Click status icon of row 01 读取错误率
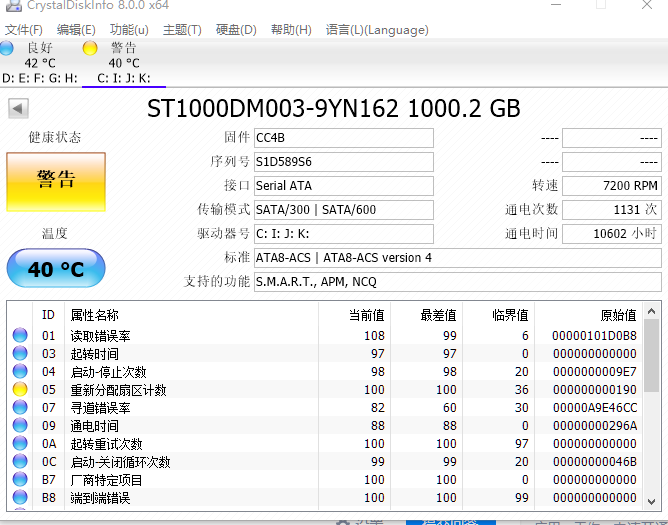This screenshot has width=668, height=525. 20,335
